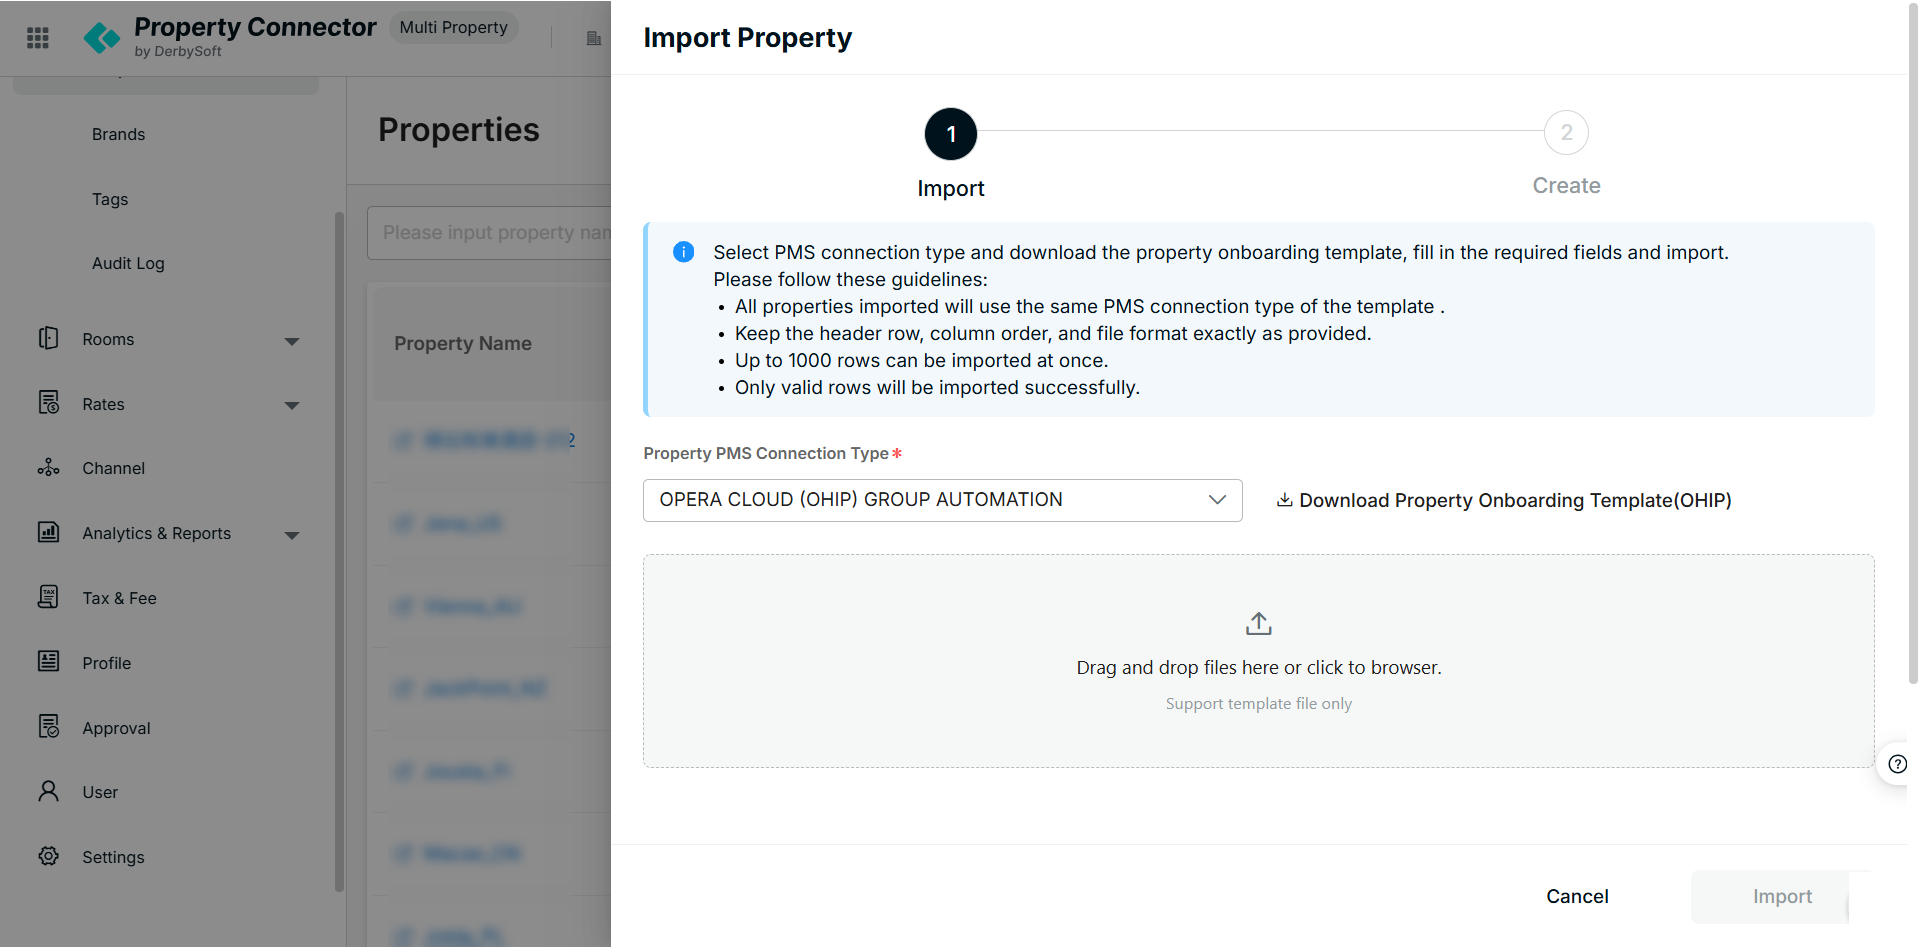Go to Channel section
1920x947 pixels.
pyautogui.click(x=113, y=468)
